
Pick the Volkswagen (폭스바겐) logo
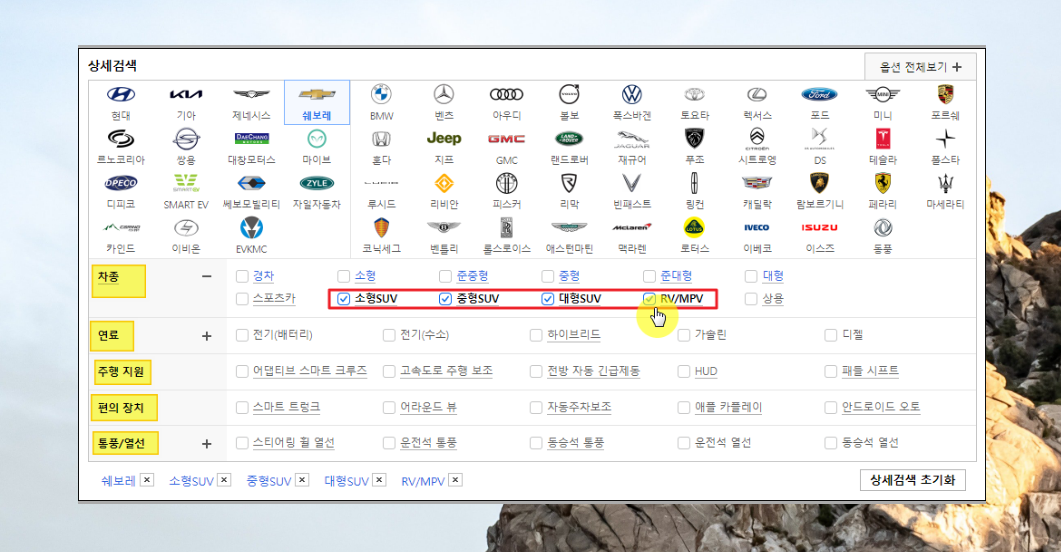click(632, 94)
